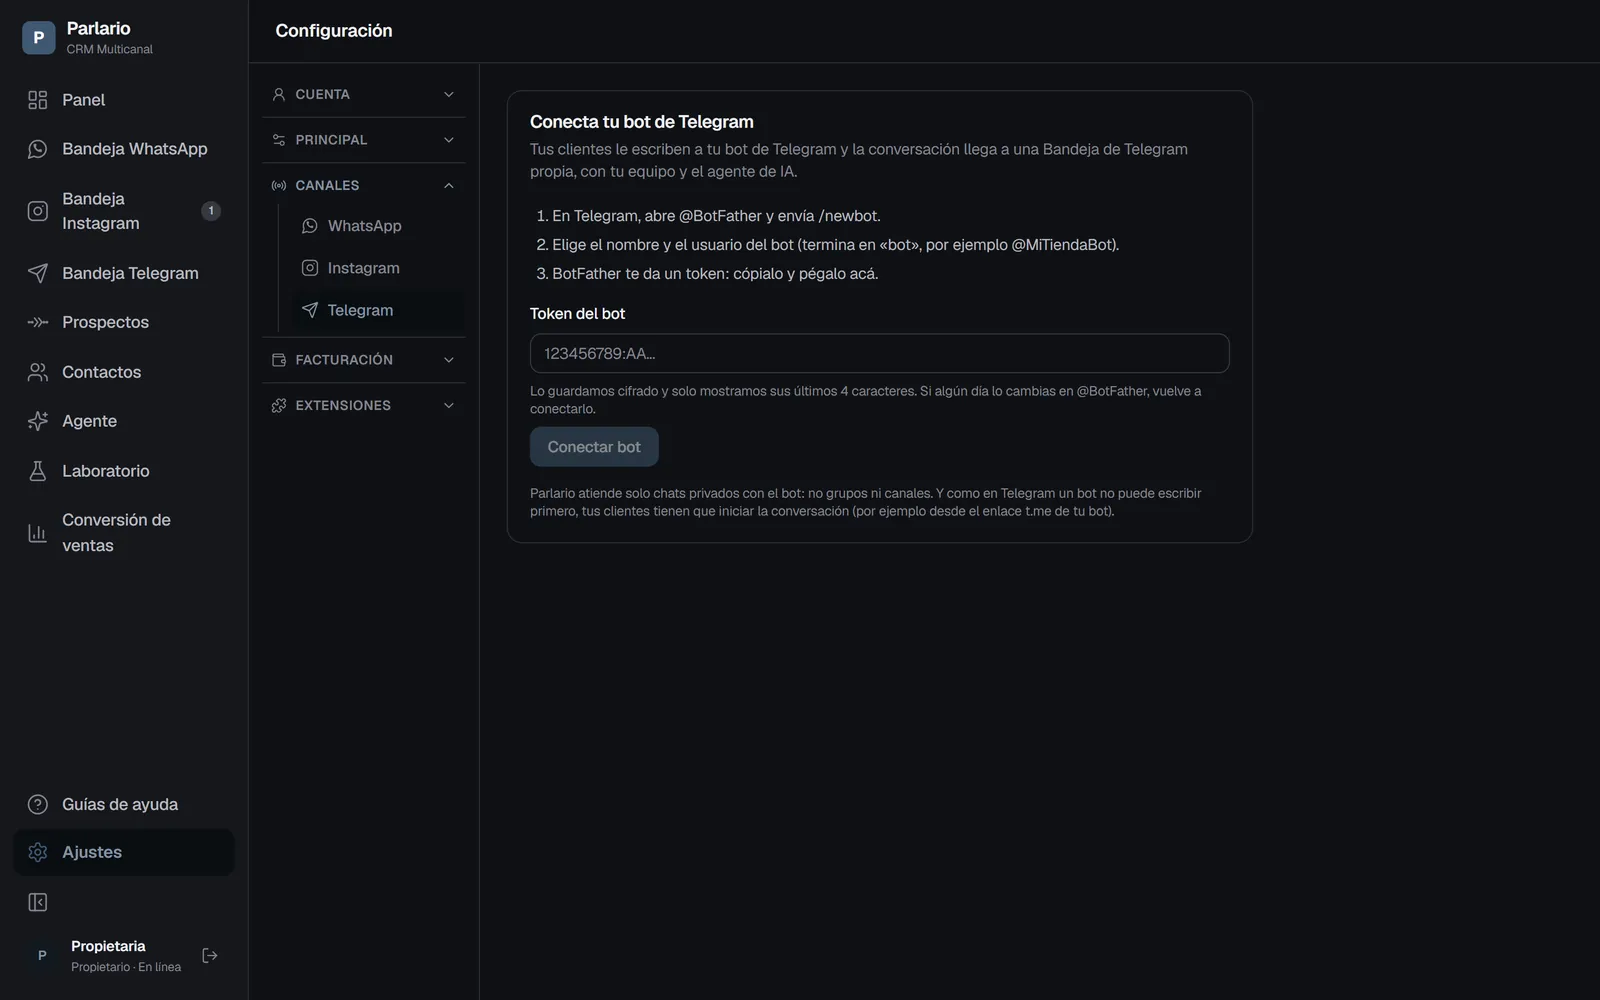Open Conversión de ventas chart icon
This screenshot has height=1000, width=1600.
pyautogui.click(x=38, y=533)
